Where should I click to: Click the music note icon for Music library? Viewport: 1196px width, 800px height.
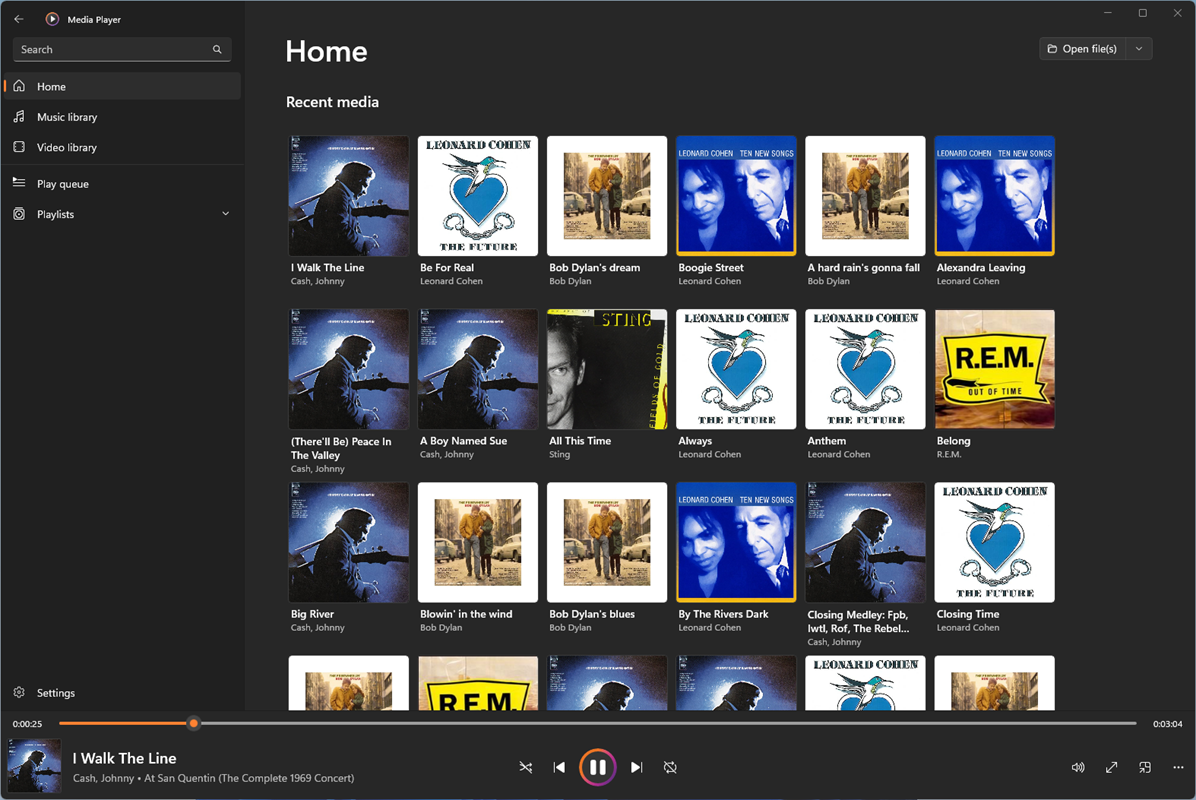coord(20,117)
